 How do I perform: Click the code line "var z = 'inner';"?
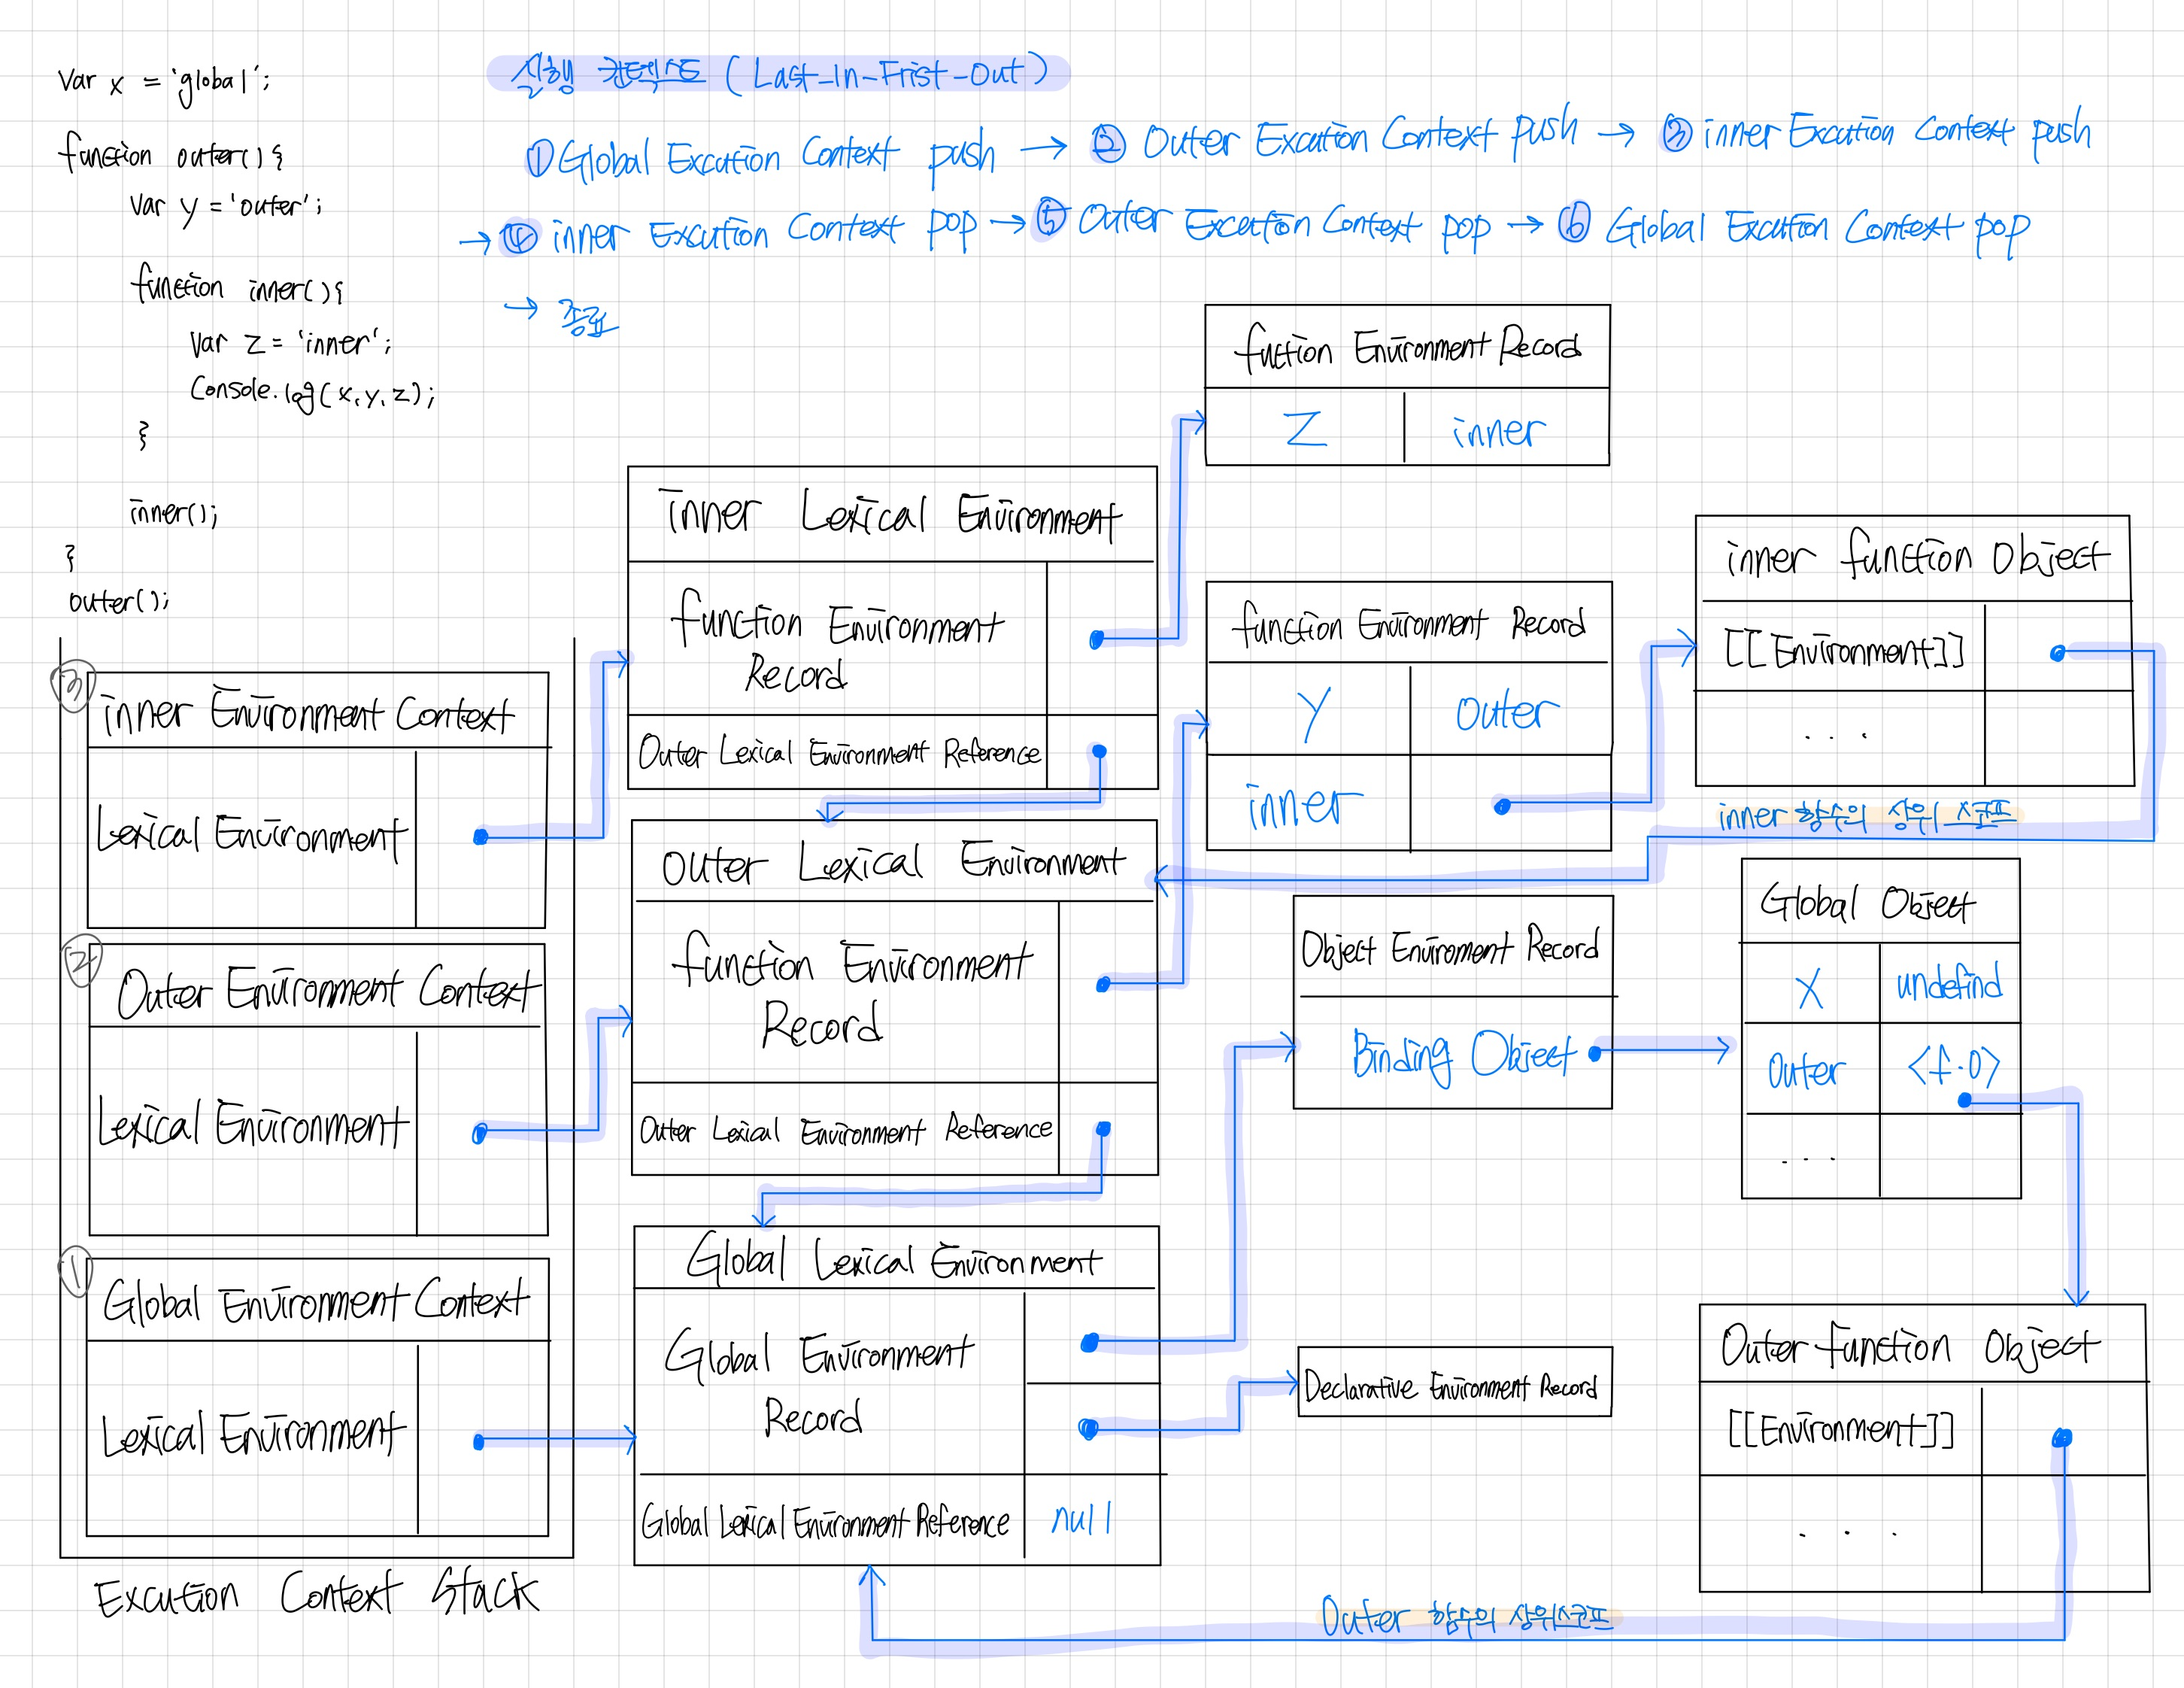pyautogui.click(x=291, y=343)
